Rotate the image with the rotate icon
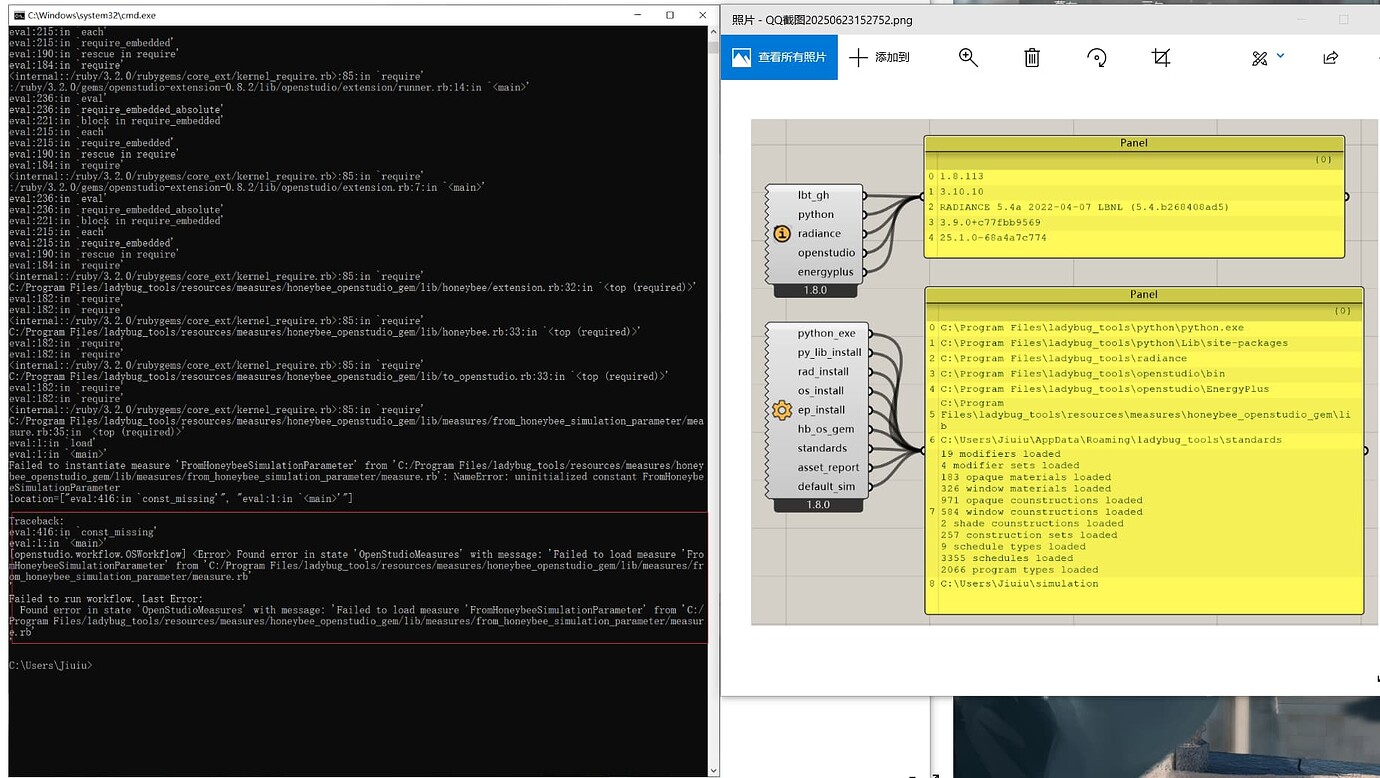This screenshot has height=778, width=1380. (1097, 58)
